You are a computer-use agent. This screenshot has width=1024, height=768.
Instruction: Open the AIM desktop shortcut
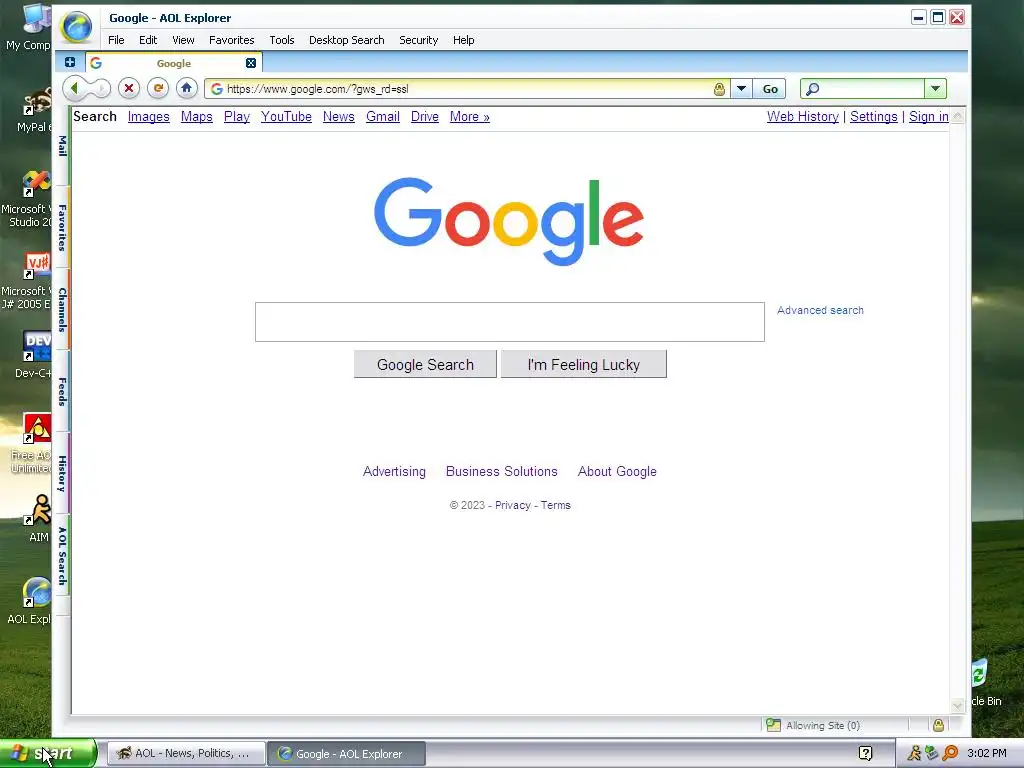point(38,519)
